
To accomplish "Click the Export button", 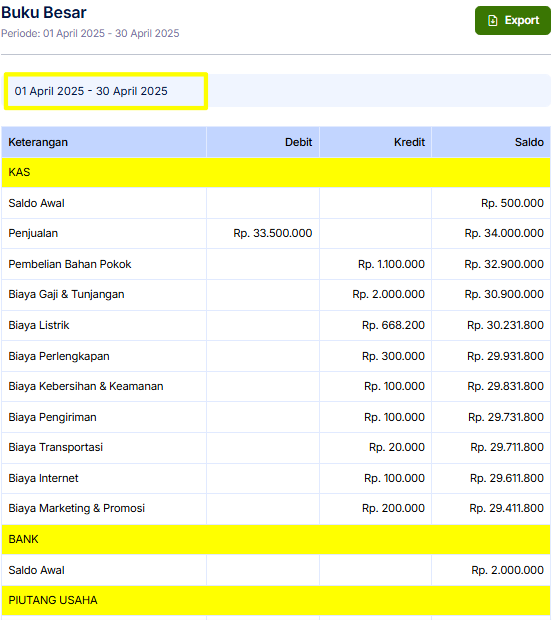I will [512, 20].
